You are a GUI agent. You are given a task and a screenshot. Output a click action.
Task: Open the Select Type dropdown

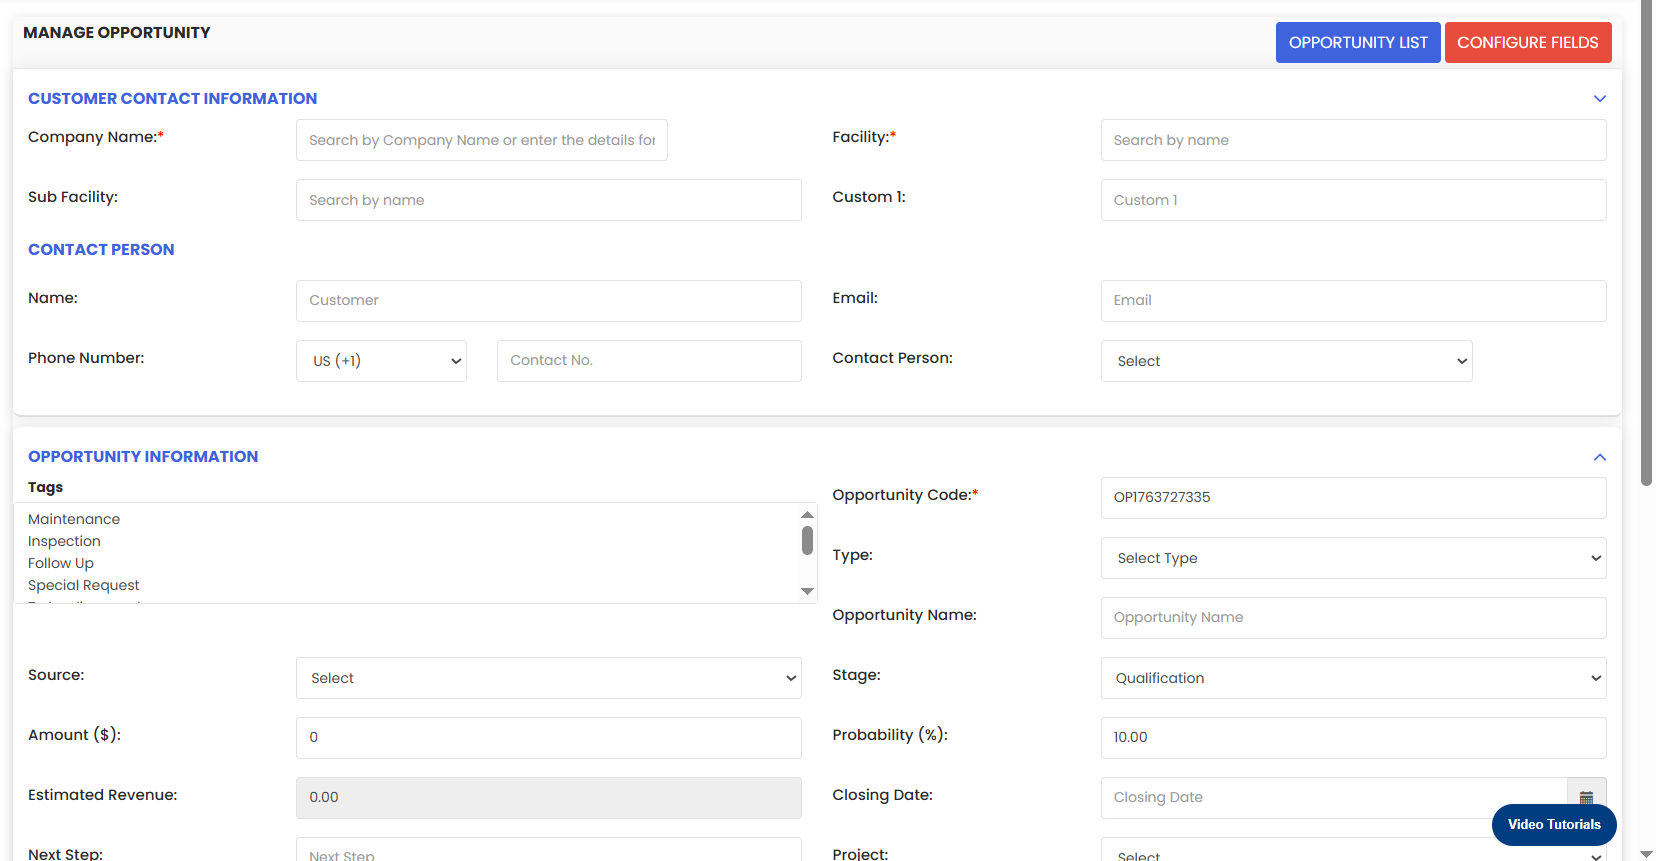click(1354, 558)
